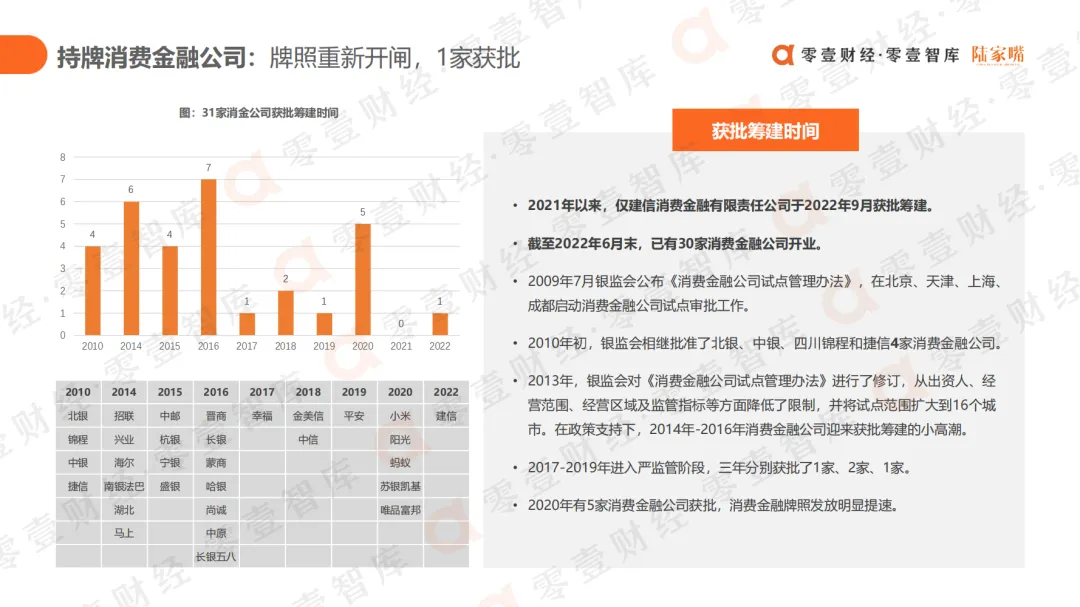Click the table cell 盛银
The width and height of the screenshot is (1080, 607).
(170, 486)
